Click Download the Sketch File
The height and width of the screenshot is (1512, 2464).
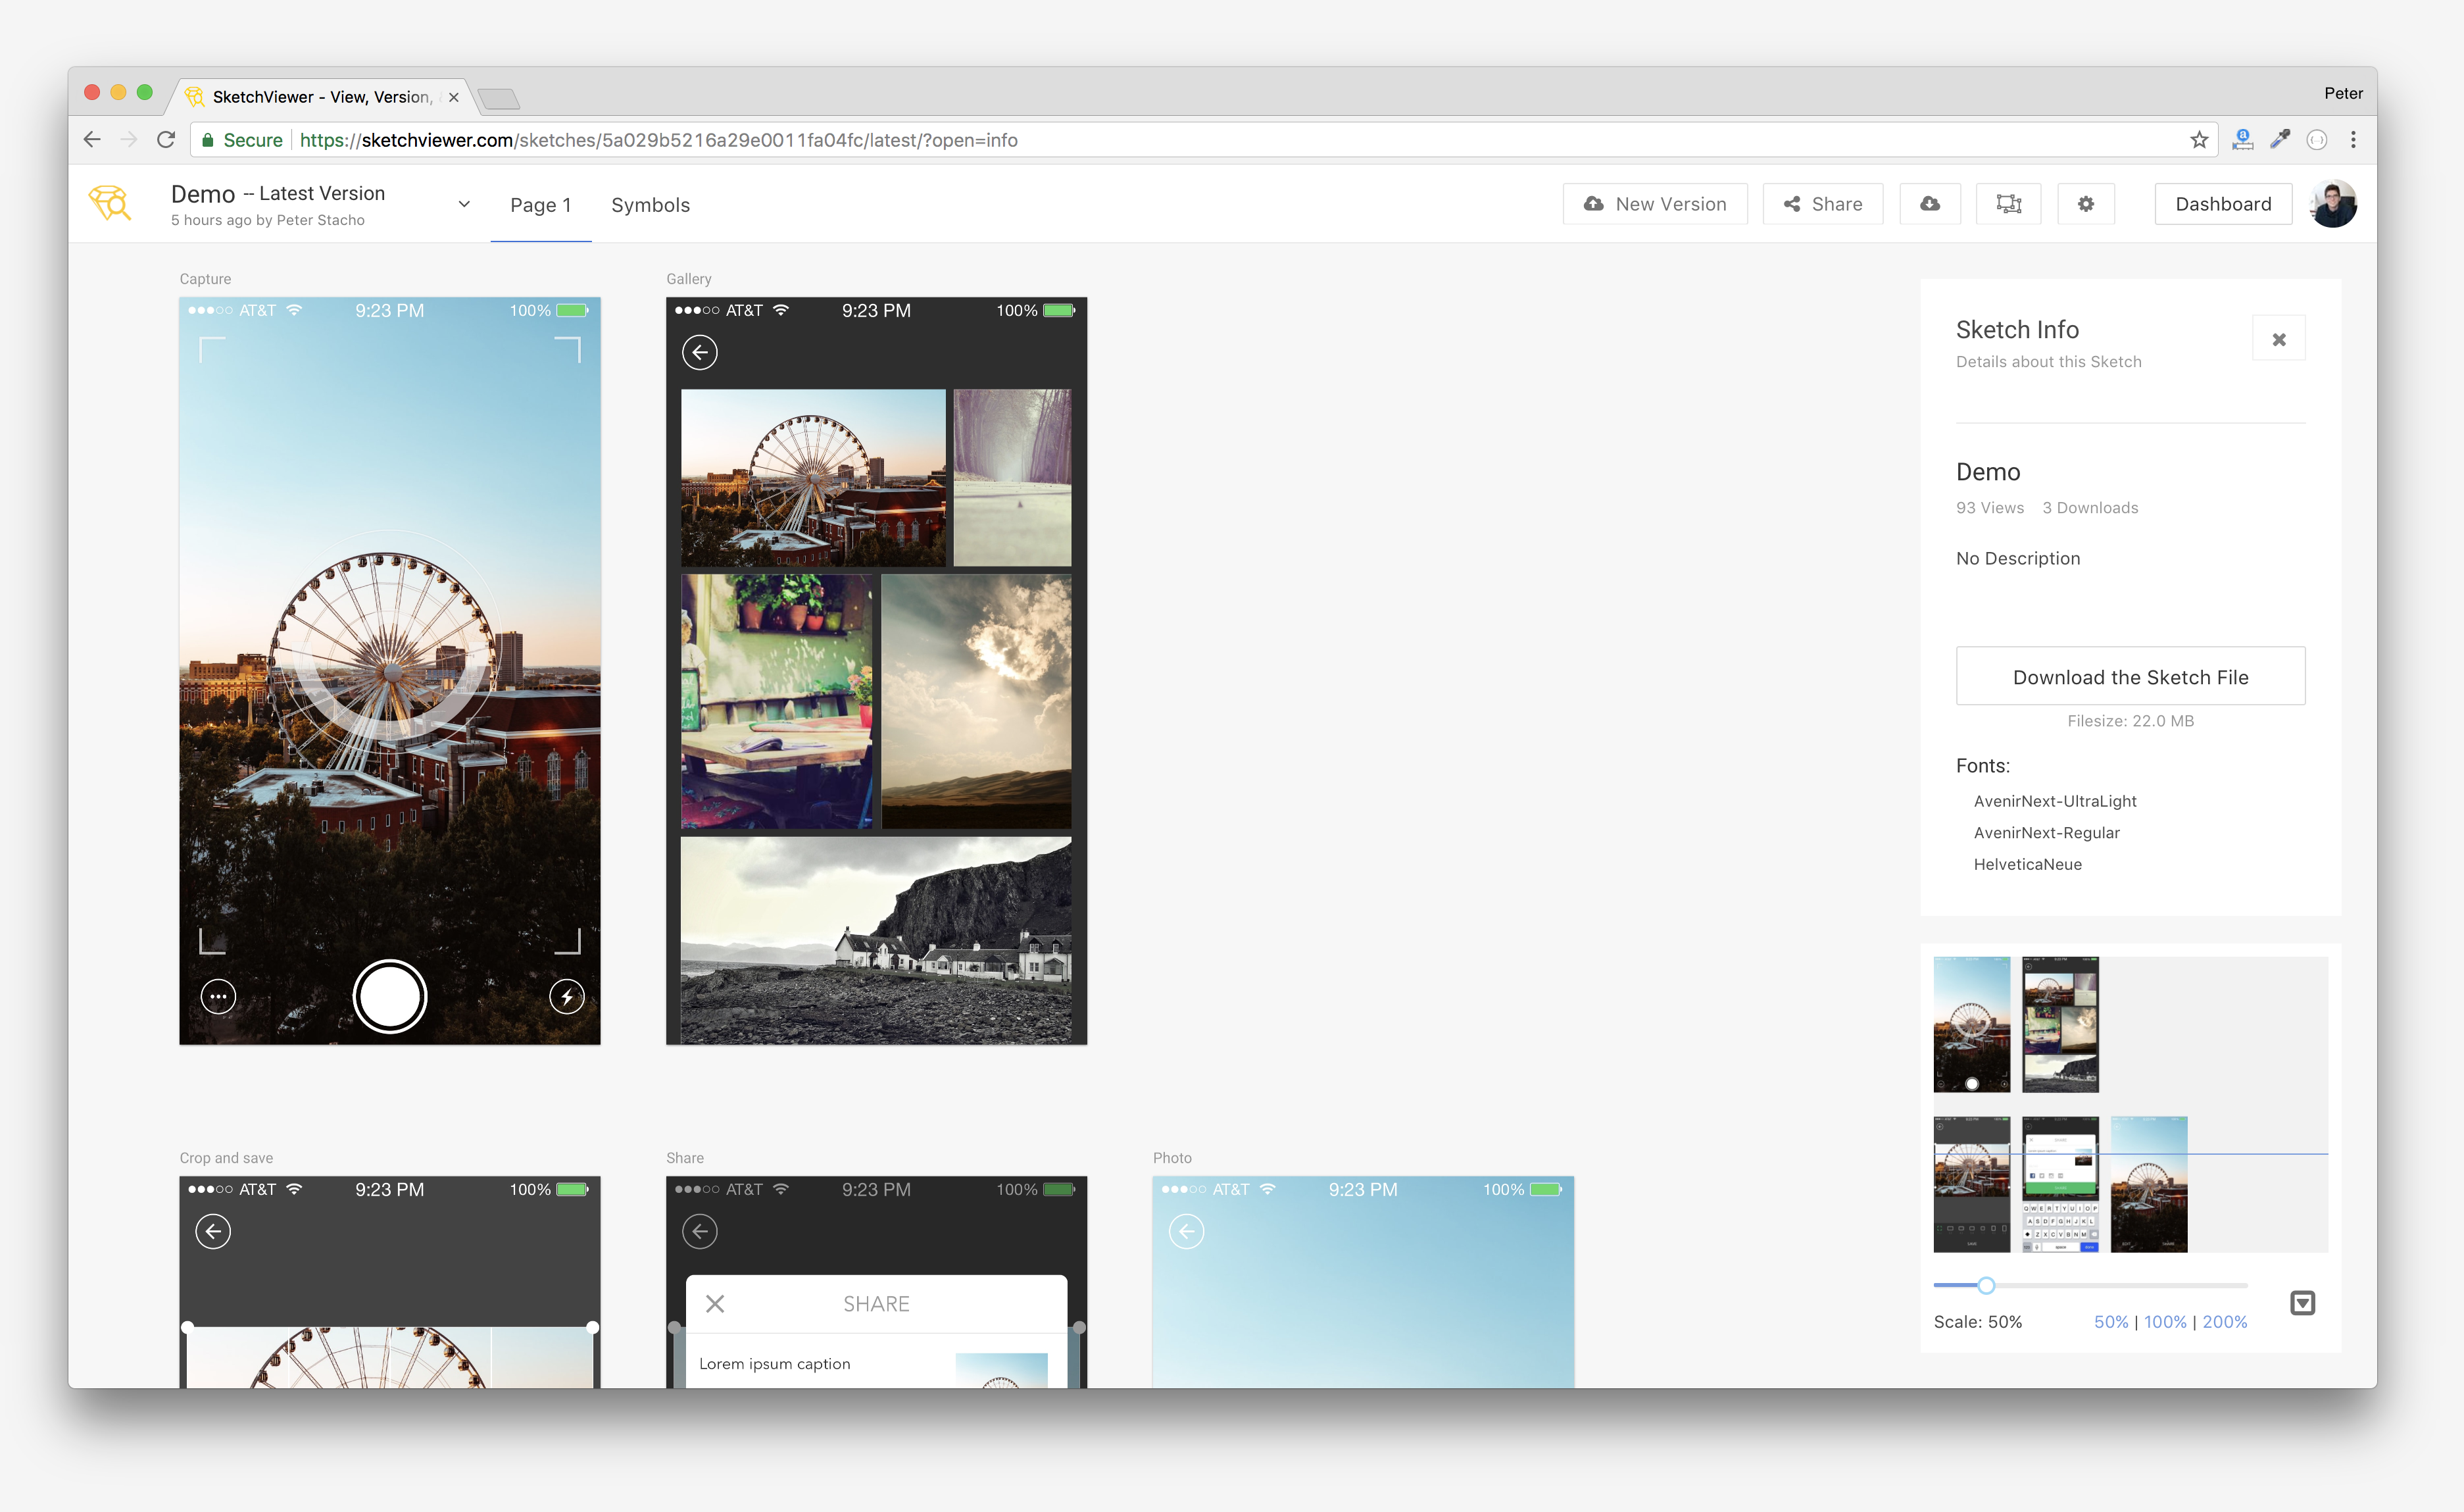[x=2129, y=676]
